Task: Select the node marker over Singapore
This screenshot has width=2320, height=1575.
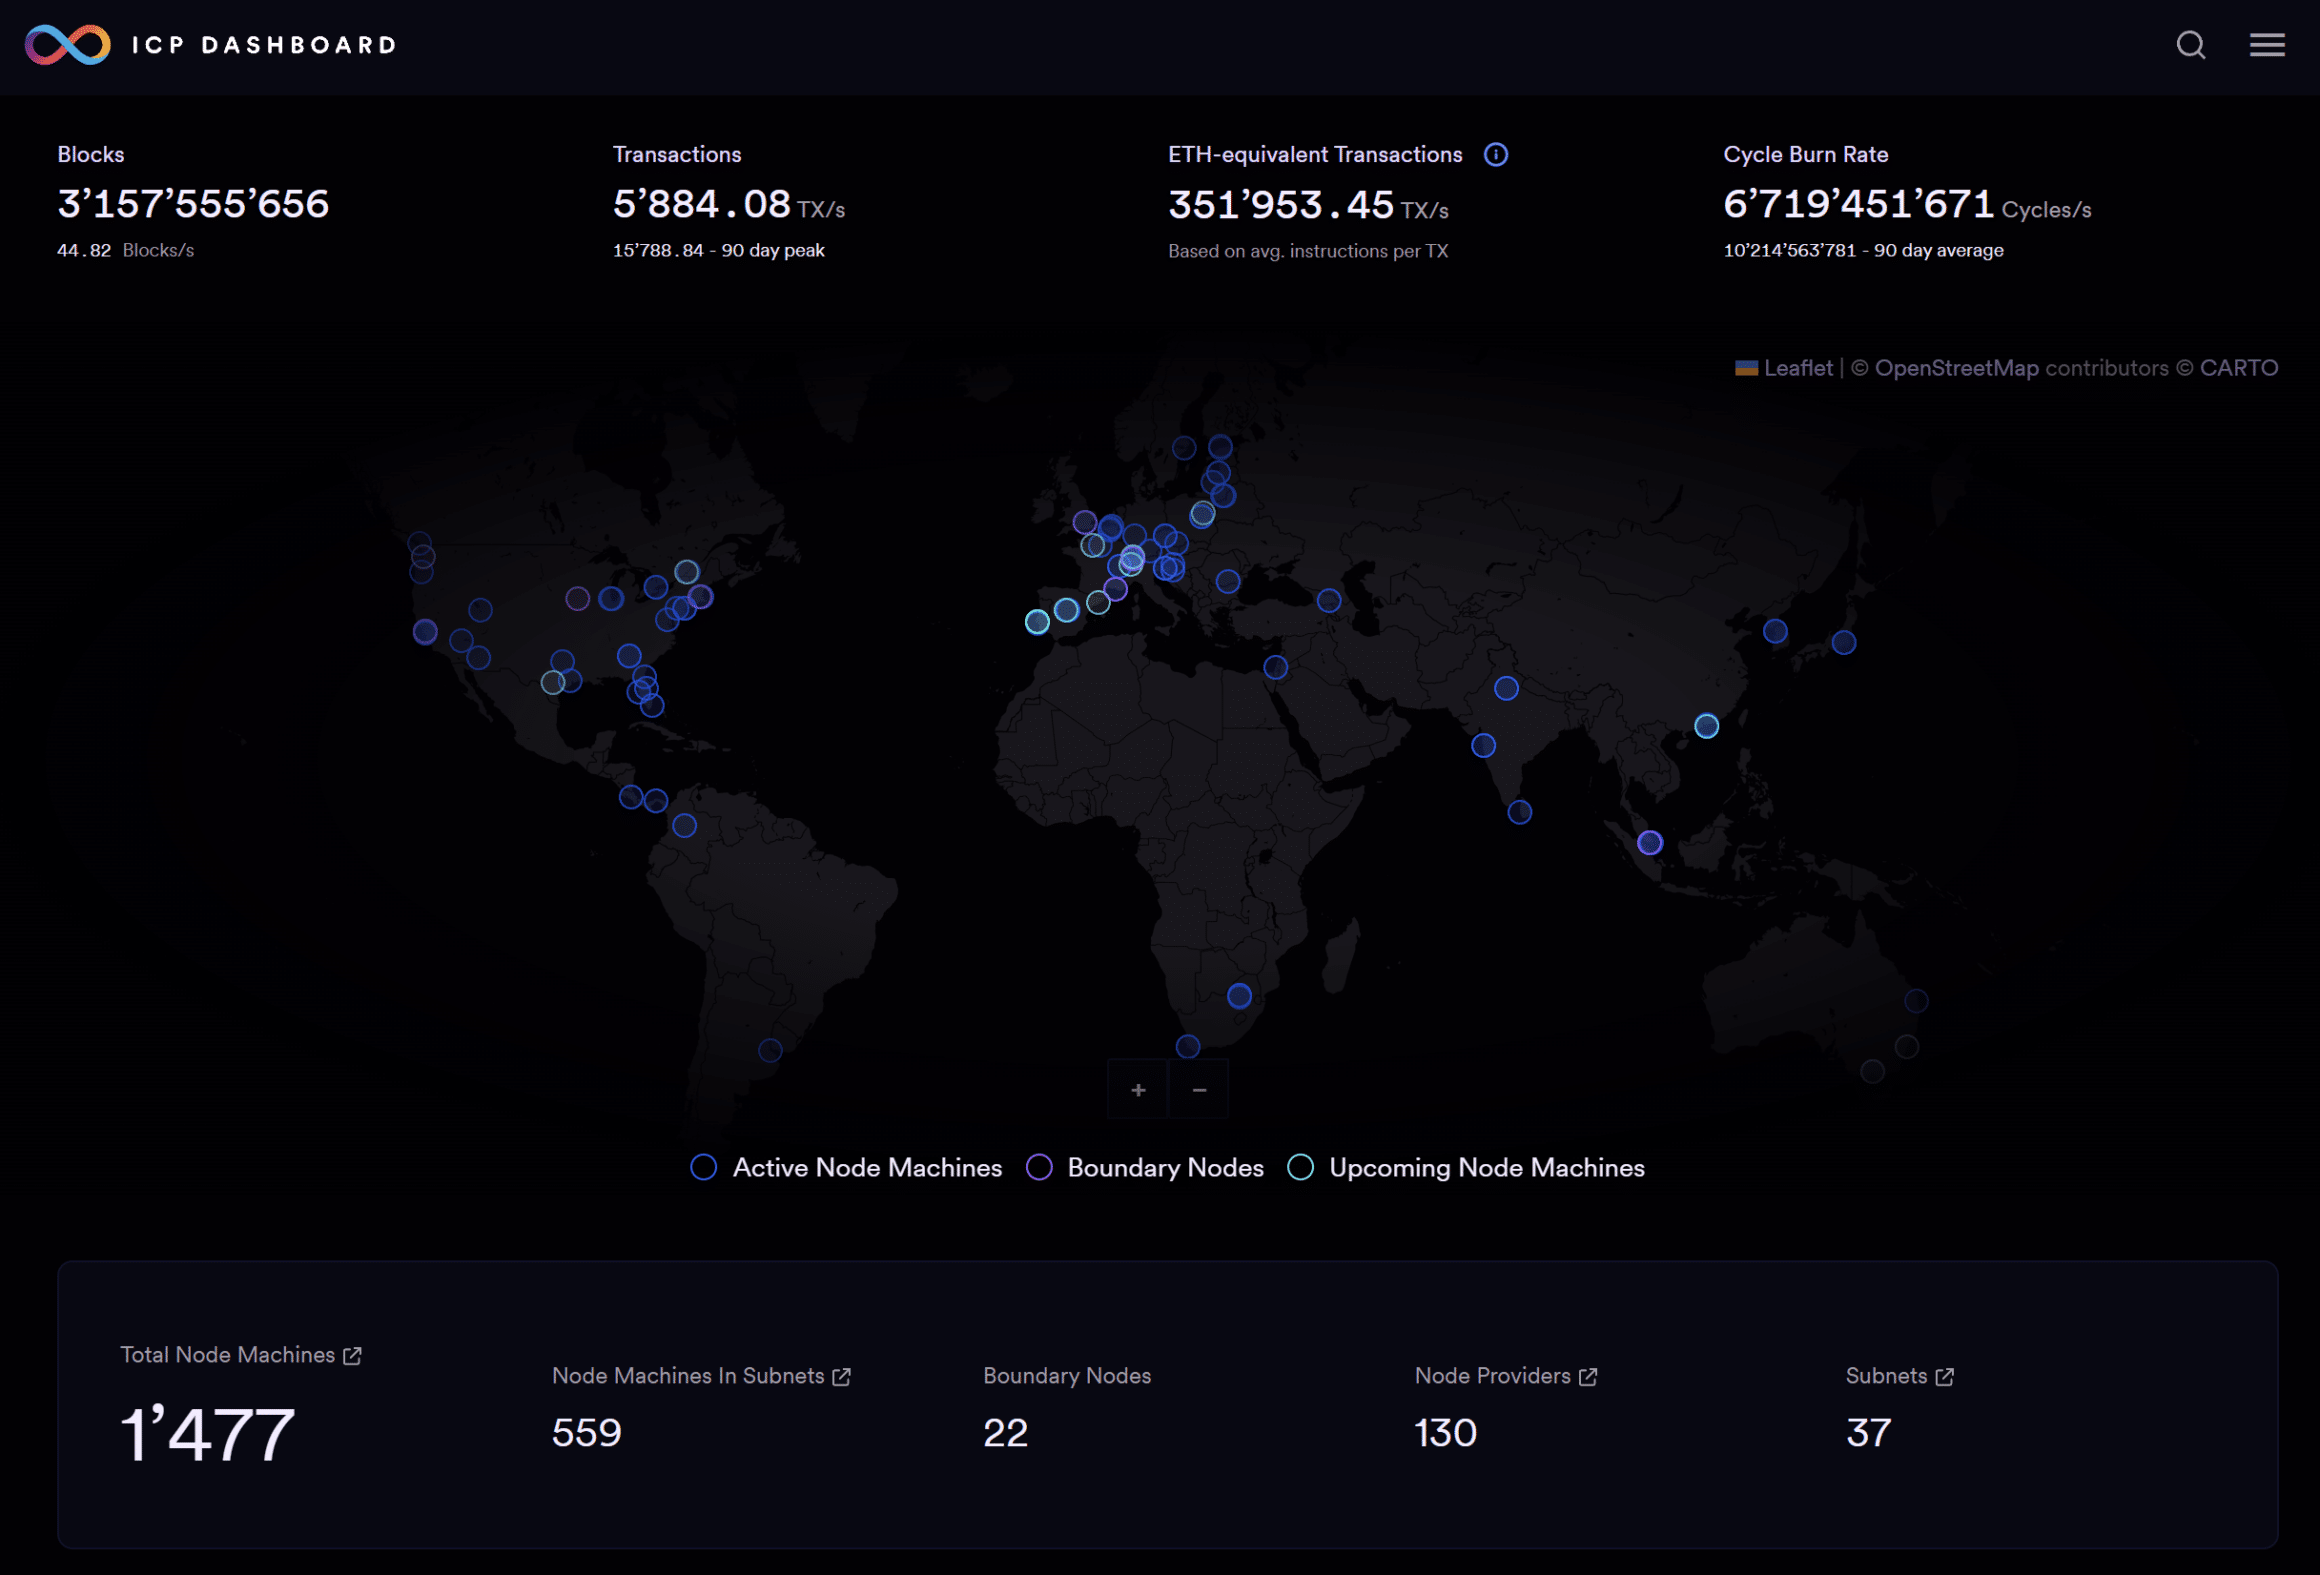Action: pos(1649,842)
